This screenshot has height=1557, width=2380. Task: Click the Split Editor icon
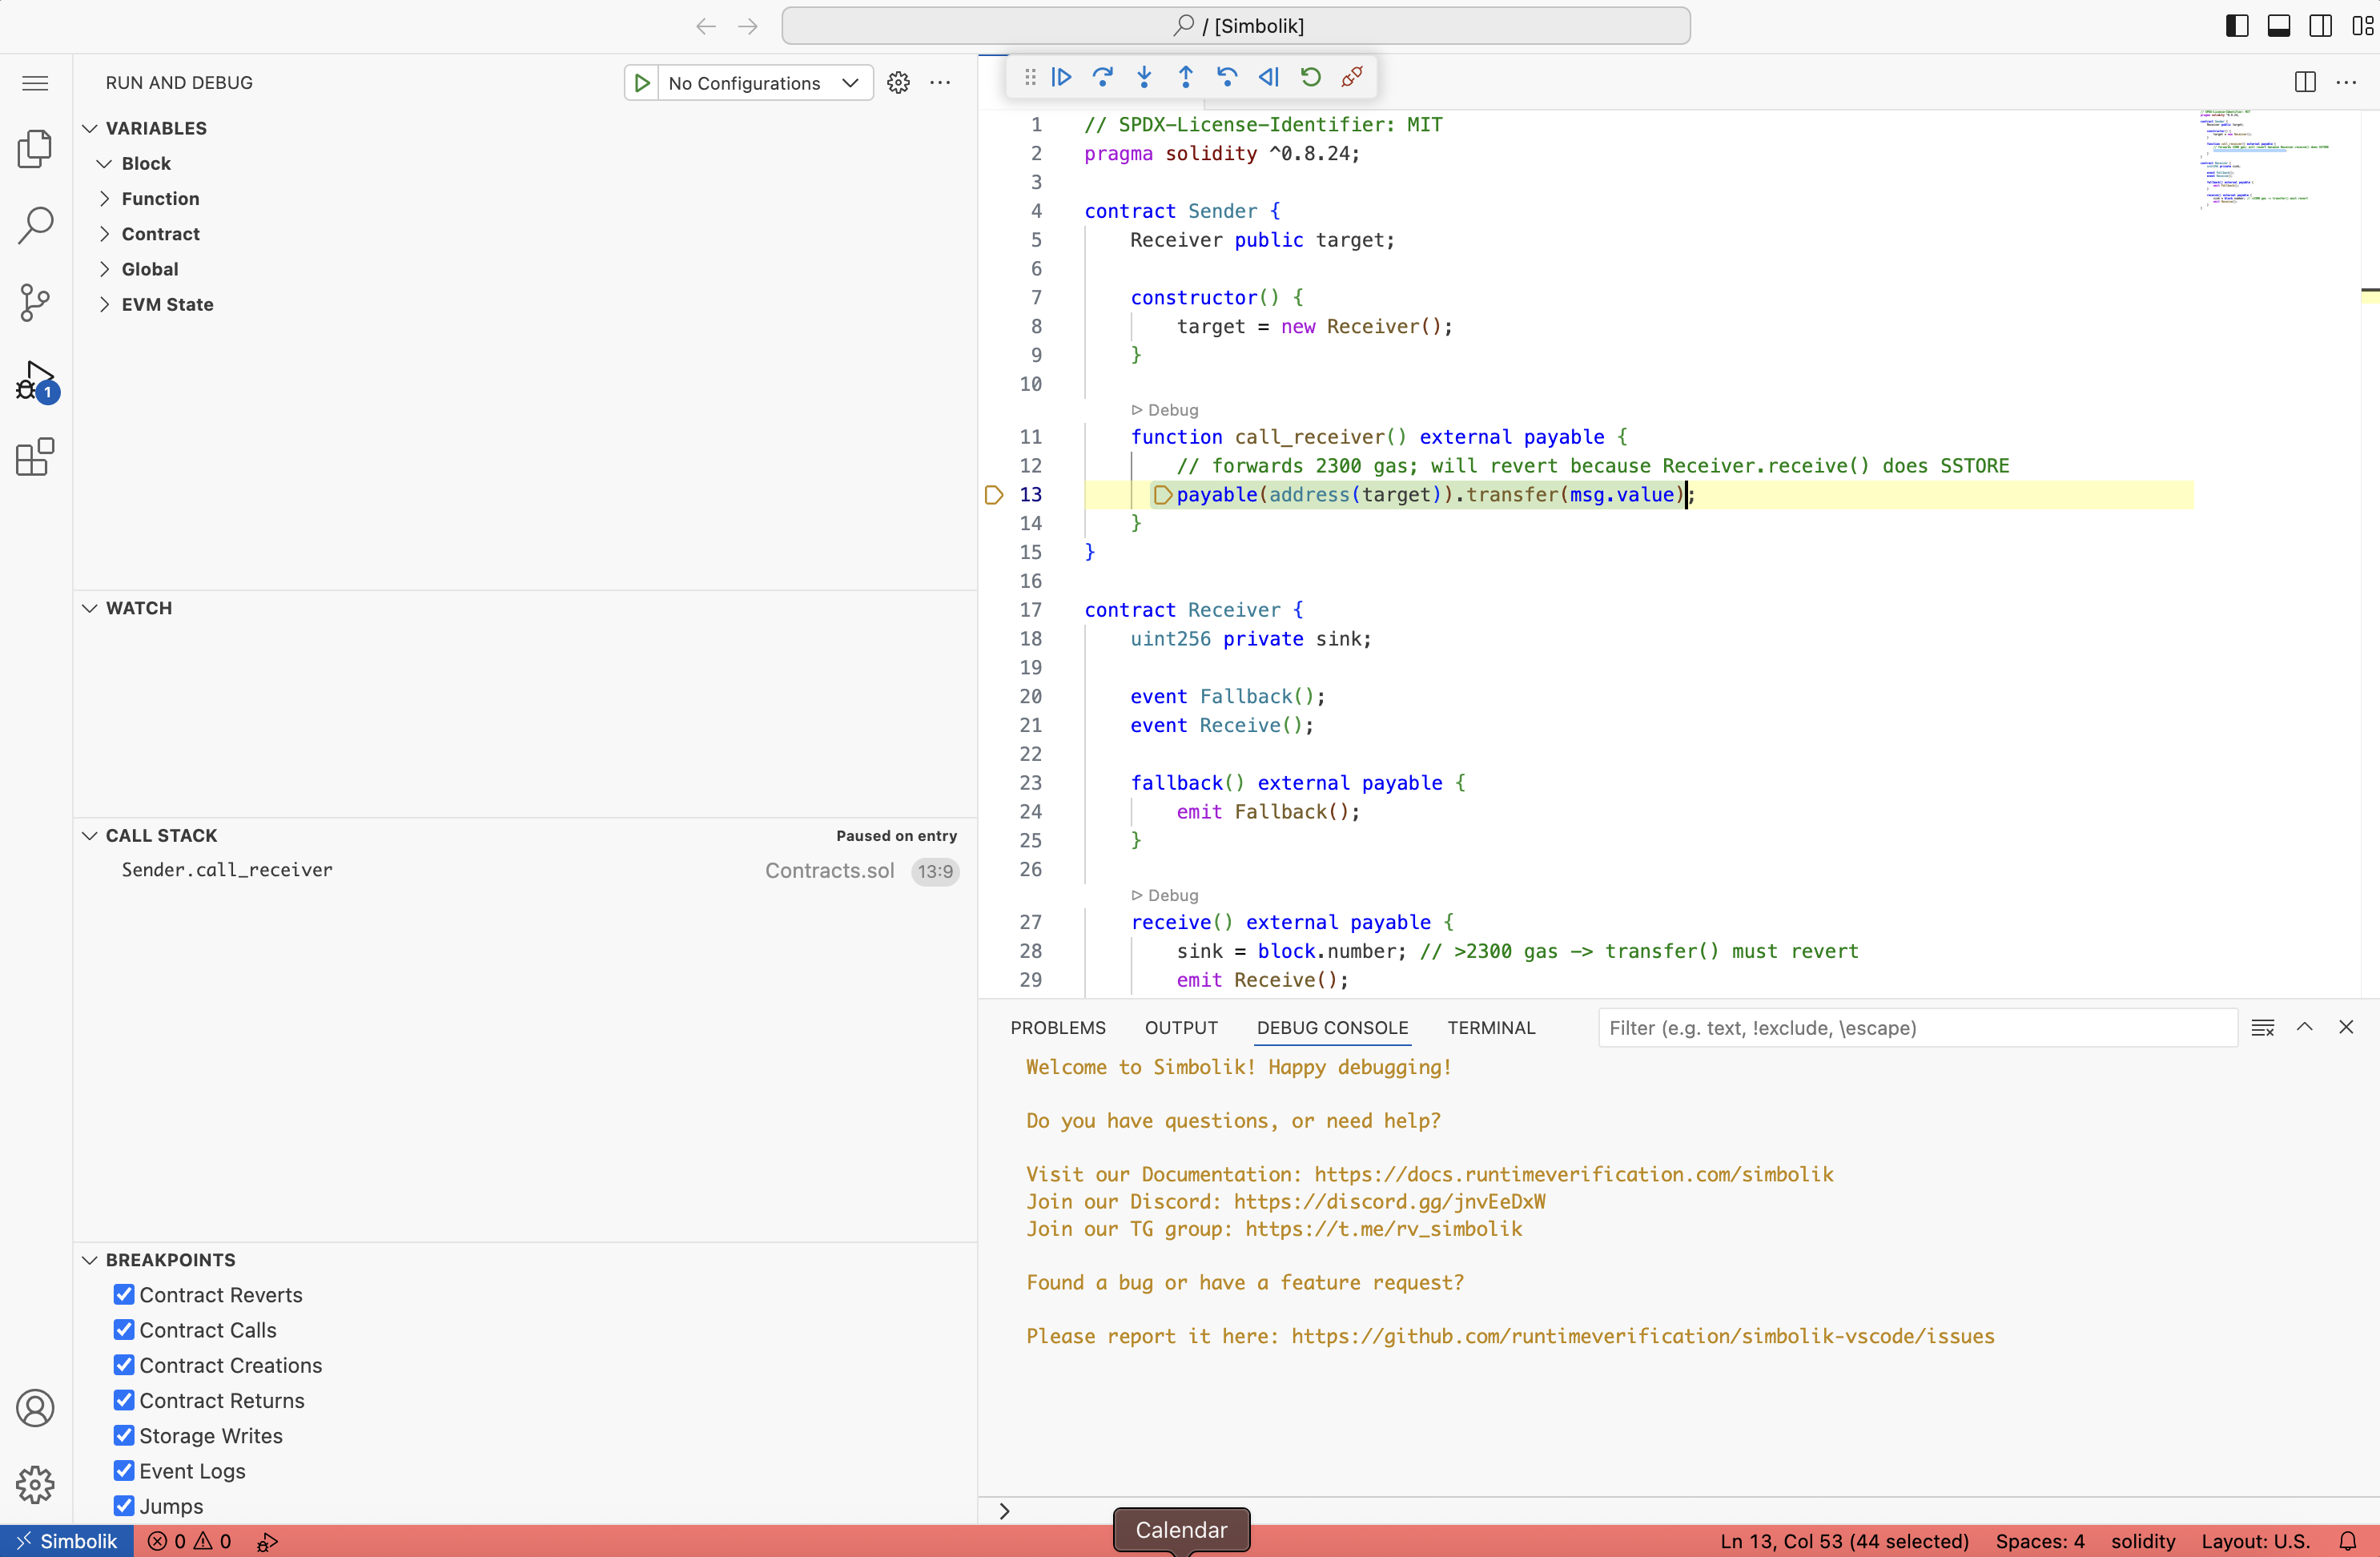point(2305,82)
